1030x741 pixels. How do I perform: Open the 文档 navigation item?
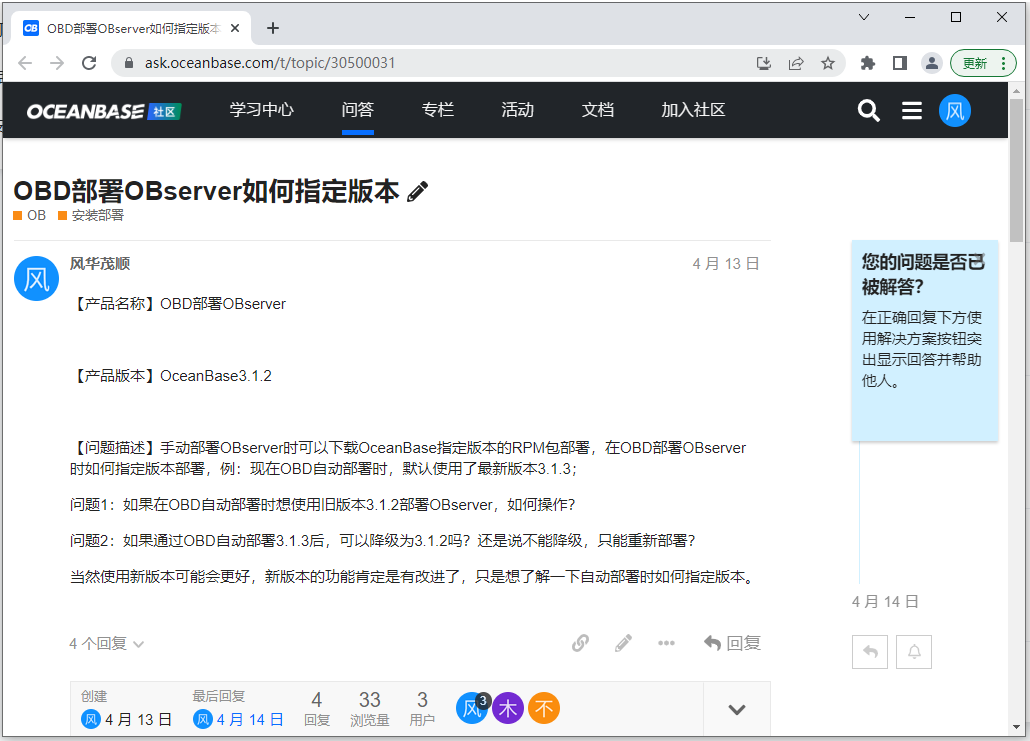(598, 110)
